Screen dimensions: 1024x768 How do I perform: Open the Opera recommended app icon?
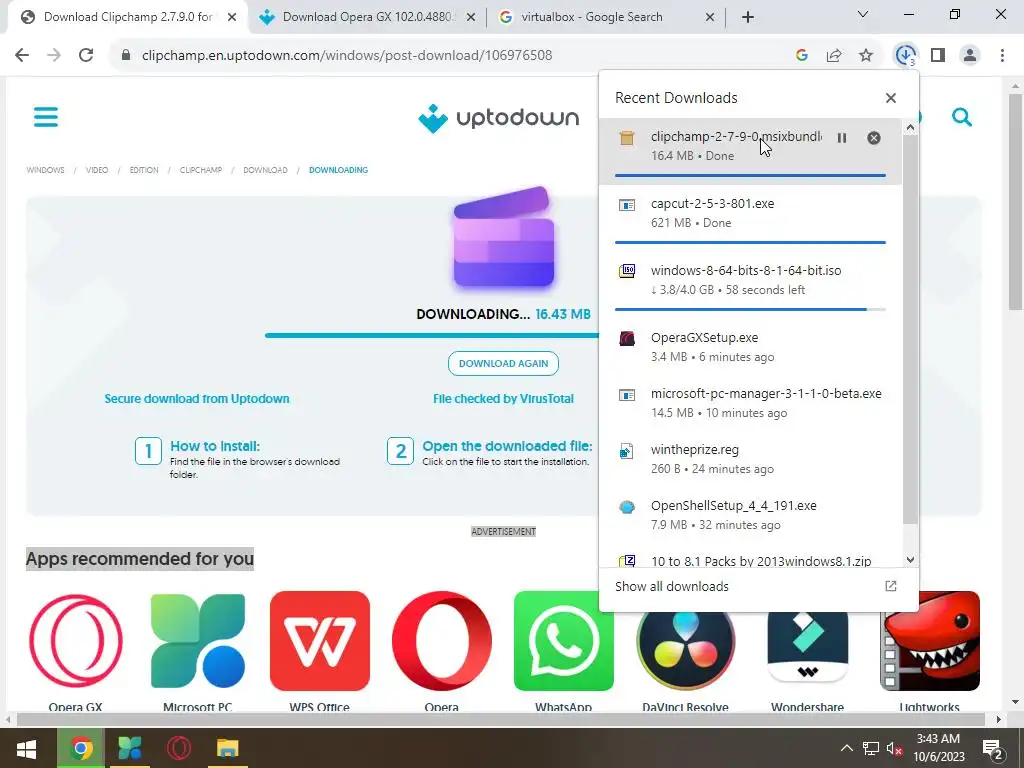click(x=441, y=641)
